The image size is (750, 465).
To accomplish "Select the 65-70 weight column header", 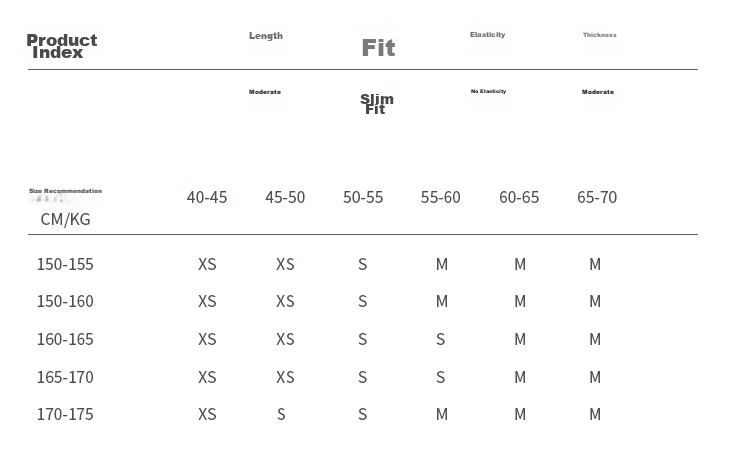I will coord(597,197).
